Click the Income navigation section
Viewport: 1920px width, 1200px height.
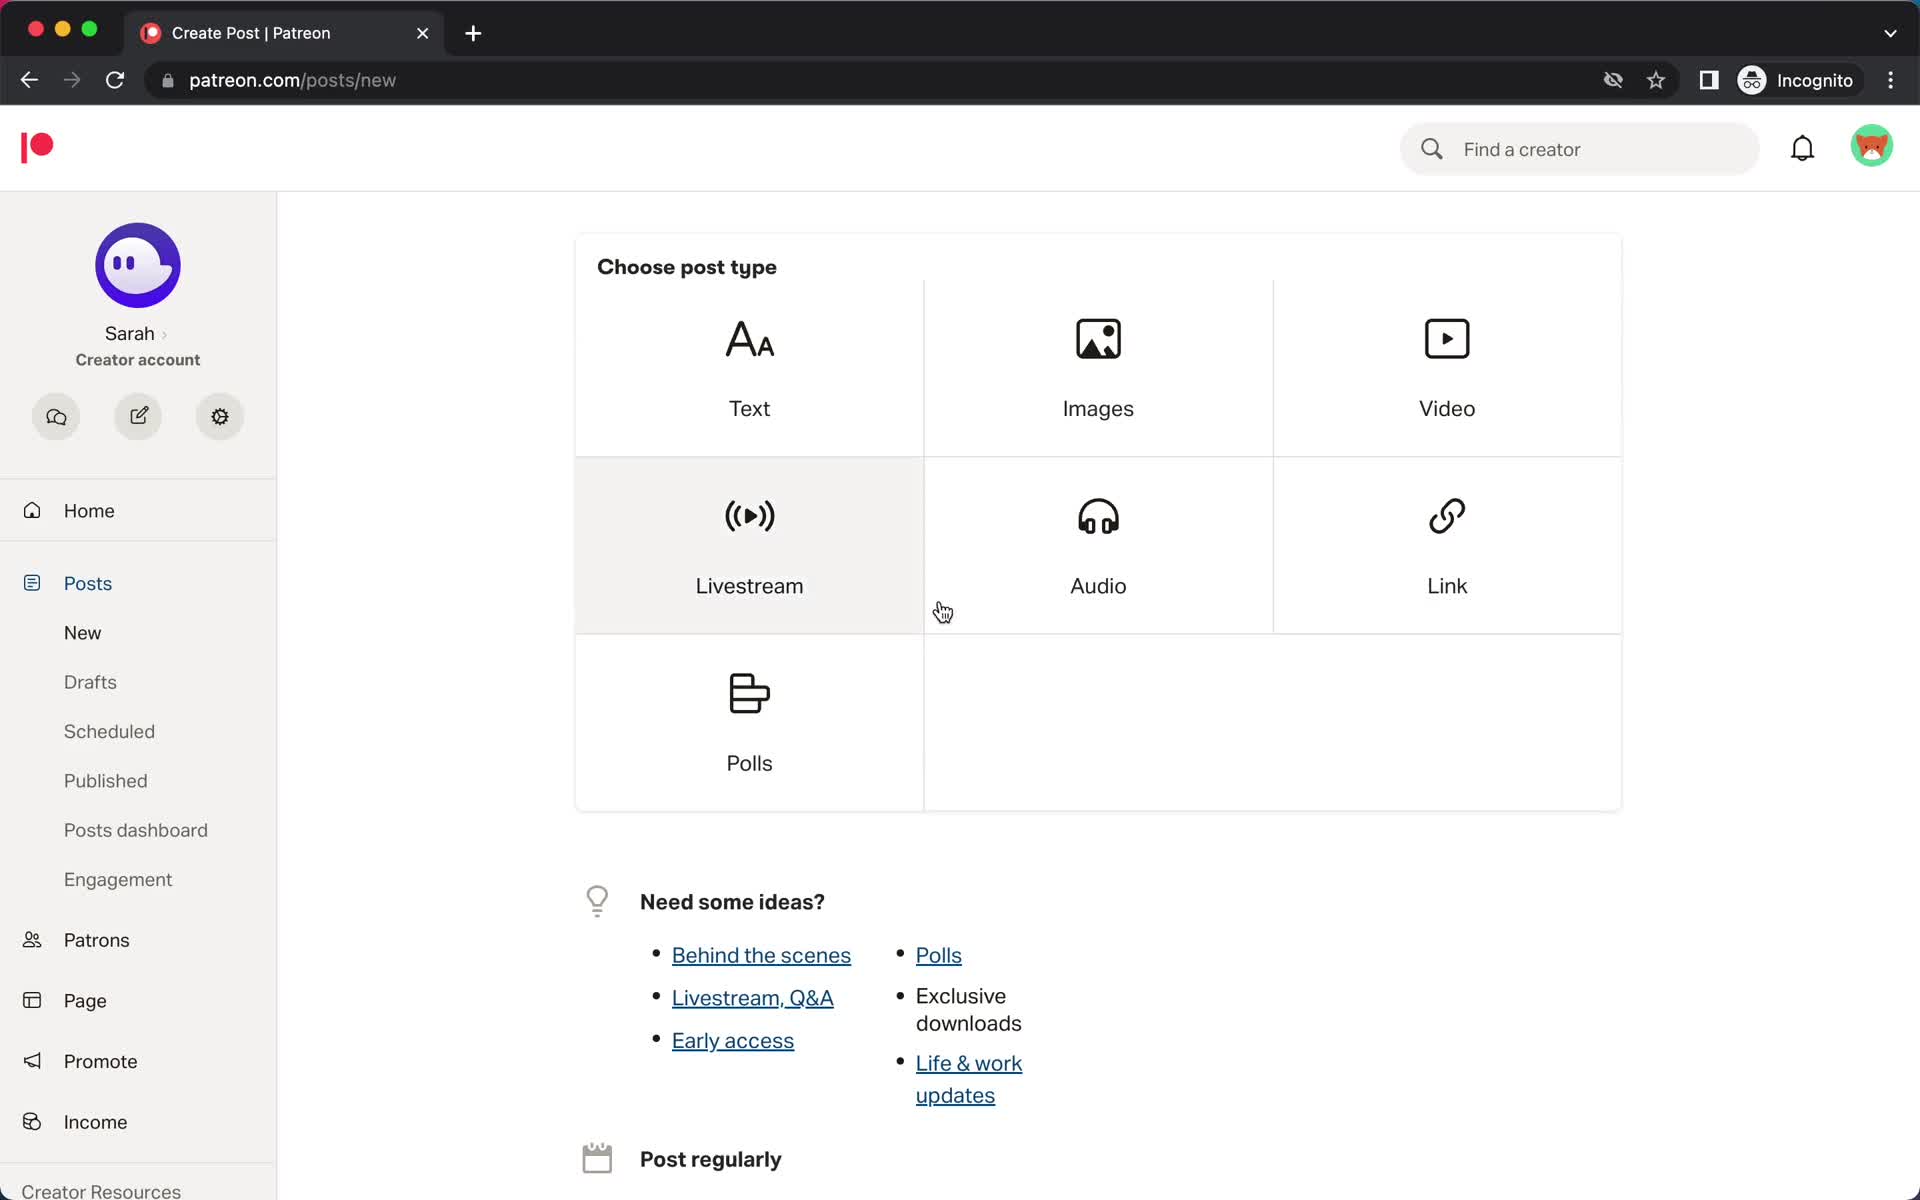(x=95, y=1121)
